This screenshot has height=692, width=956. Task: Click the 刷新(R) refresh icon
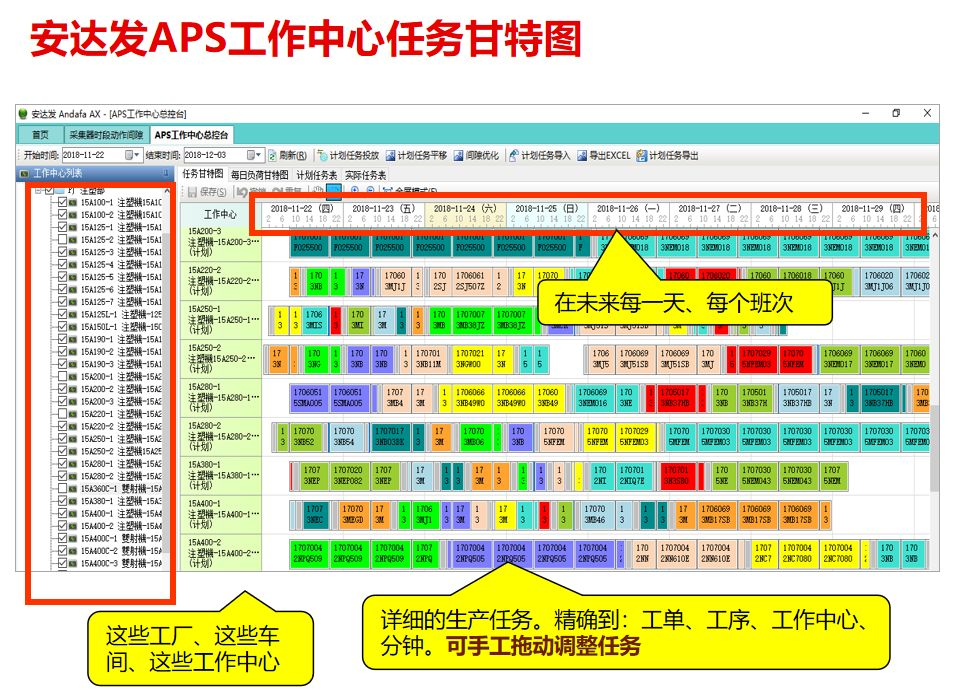point(273,155)
